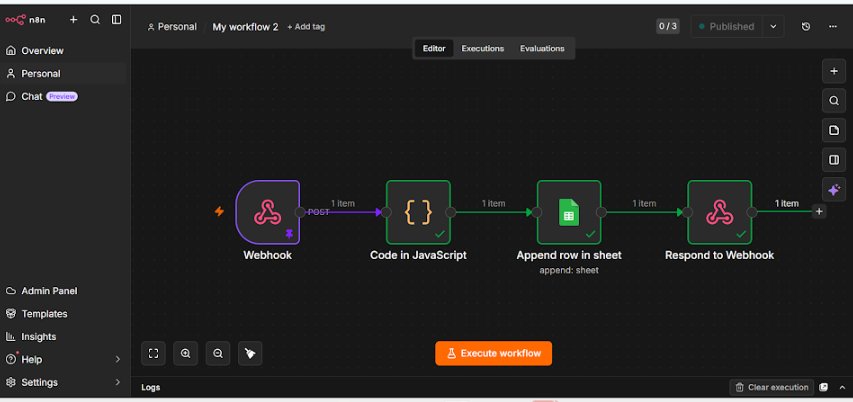This screenshot has width=853, height=402.
Task: Zoom out of the workflow canvas
Action: point(218,354)
